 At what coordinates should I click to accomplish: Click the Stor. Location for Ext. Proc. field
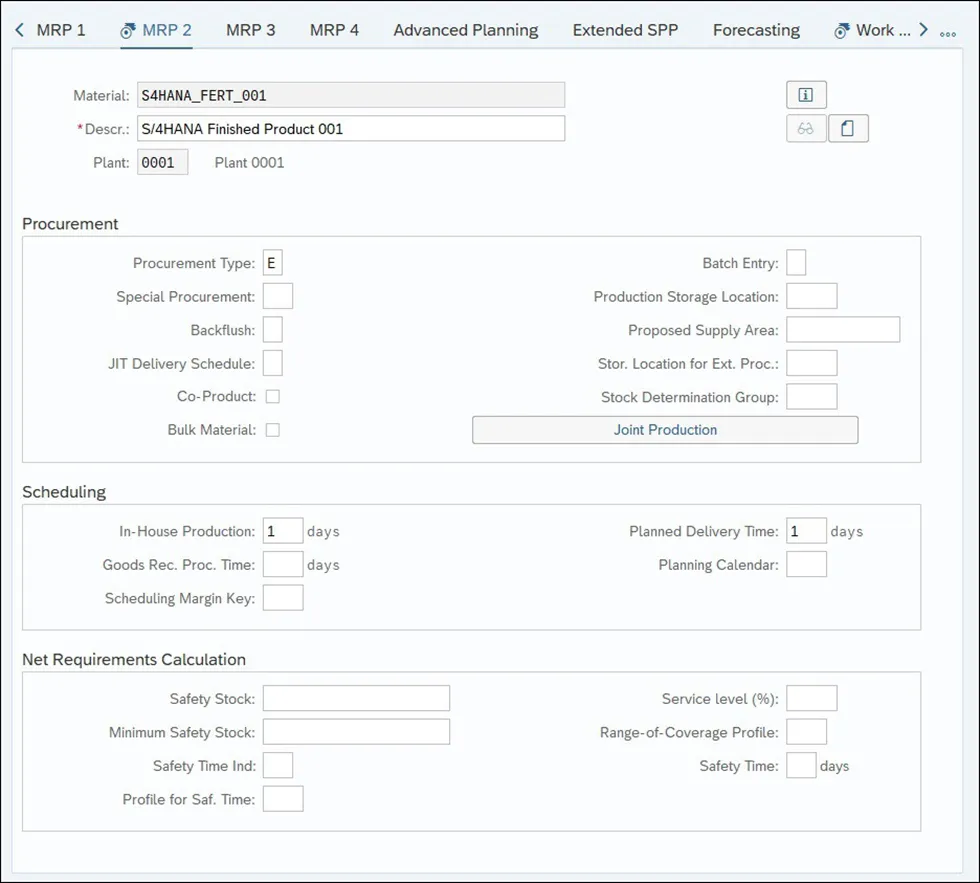(x=811, y=363)
